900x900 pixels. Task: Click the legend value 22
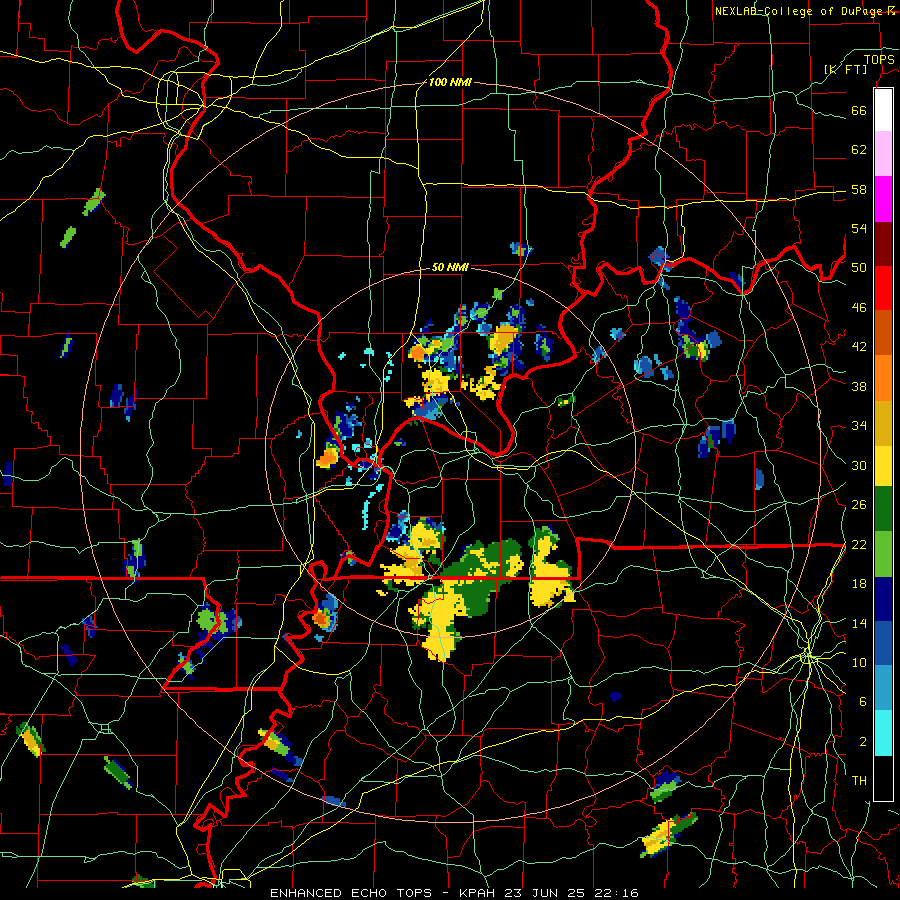click(859, 544)
